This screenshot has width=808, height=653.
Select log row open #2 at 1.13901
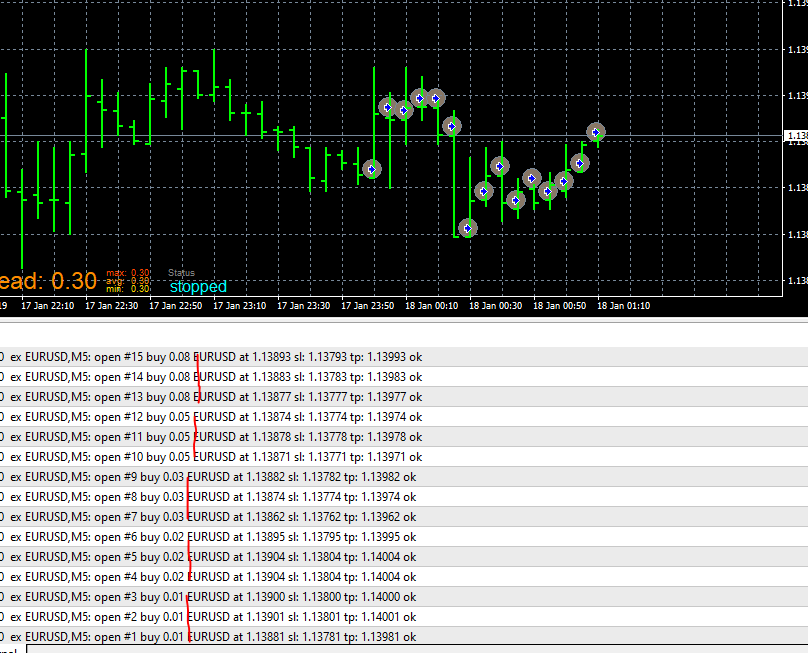pos(404,616)
